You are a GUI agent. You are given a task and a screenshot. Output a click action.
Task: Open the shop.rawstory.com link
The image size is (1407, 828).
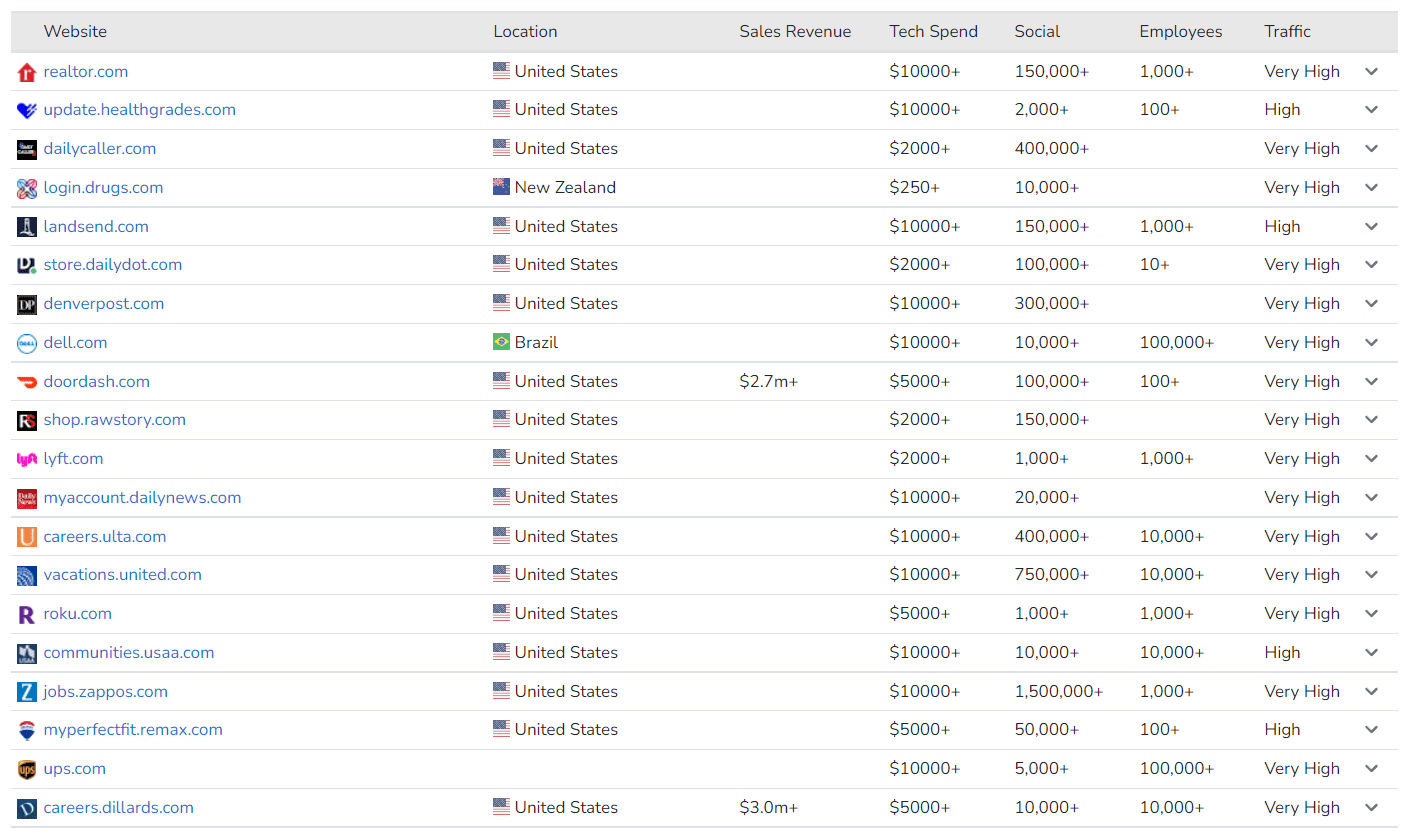tap(115, 420)
